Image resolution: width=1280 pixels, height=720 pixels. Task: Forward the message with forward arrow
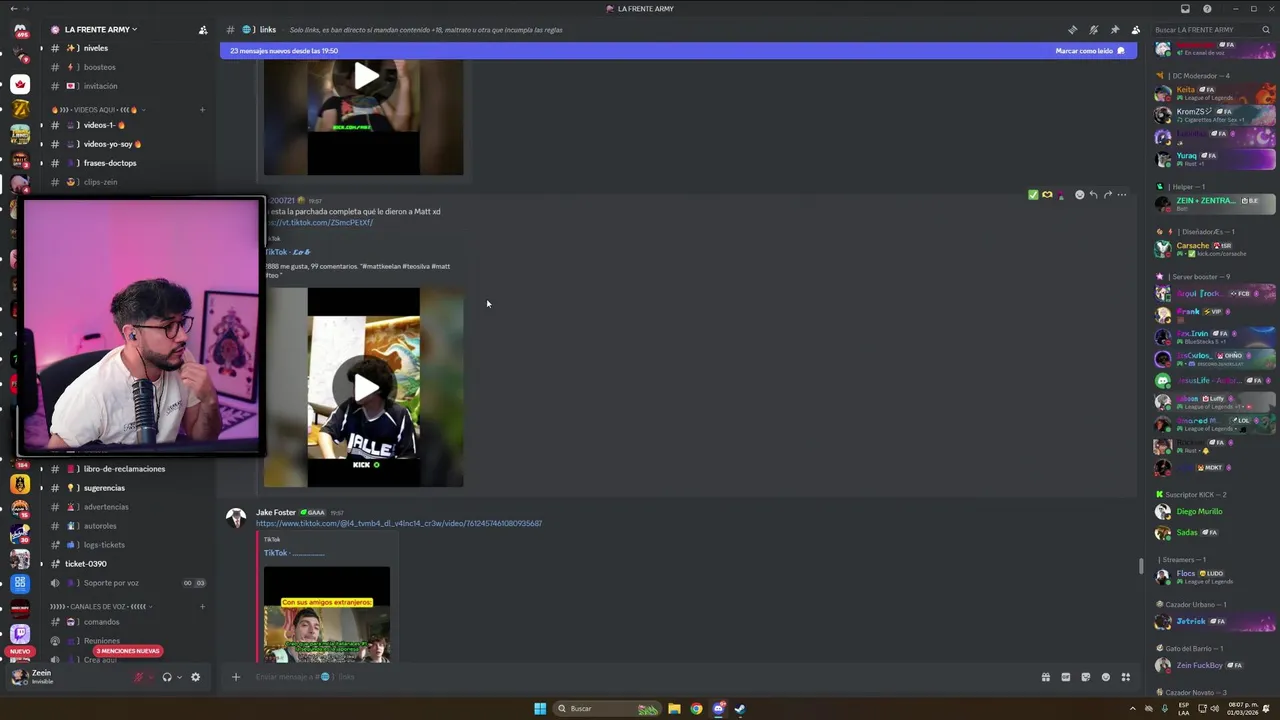coord(1107,195)
